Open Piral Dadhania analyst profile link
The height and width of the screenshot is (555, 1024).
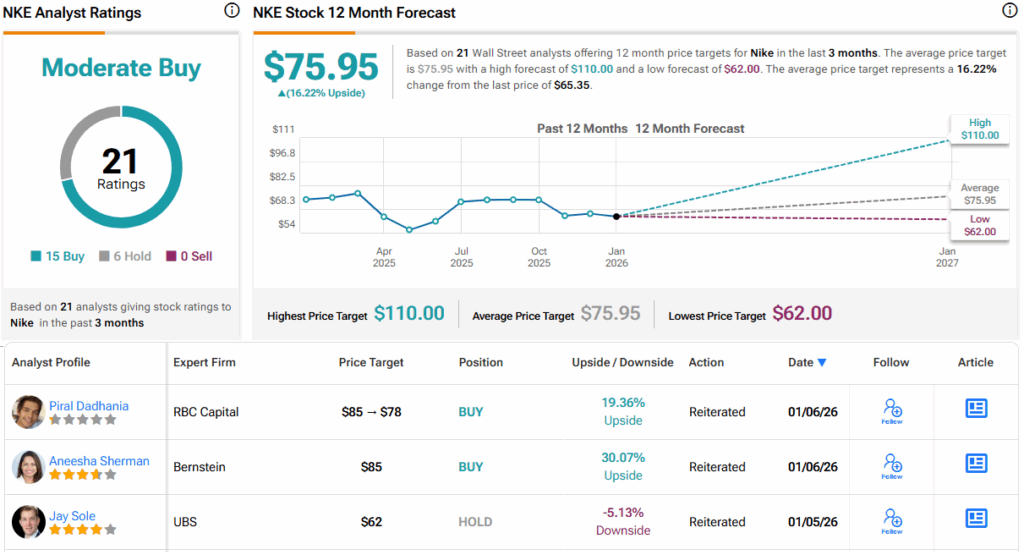89,406
